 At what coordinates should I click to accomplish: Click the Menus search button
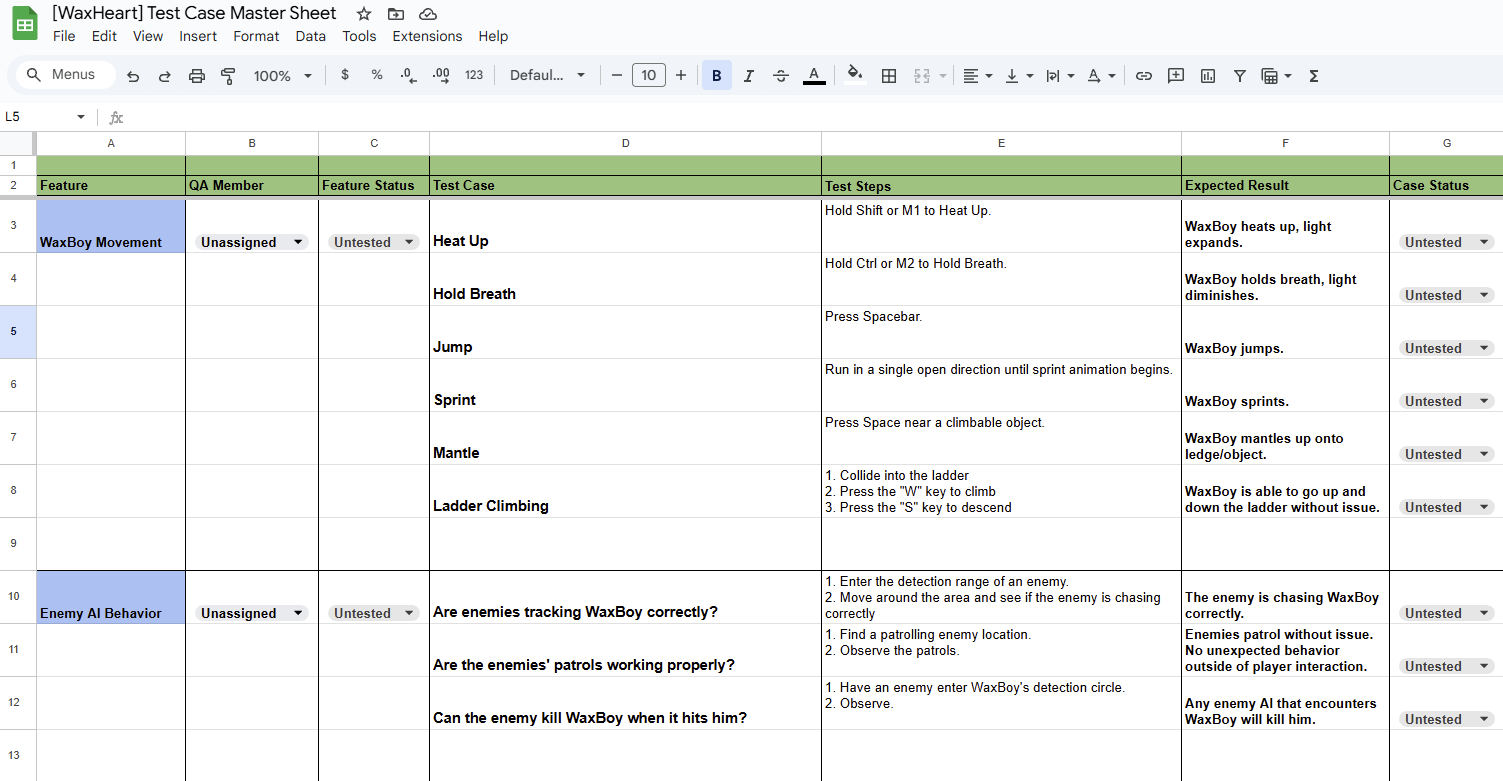click(x=63, y=74)
